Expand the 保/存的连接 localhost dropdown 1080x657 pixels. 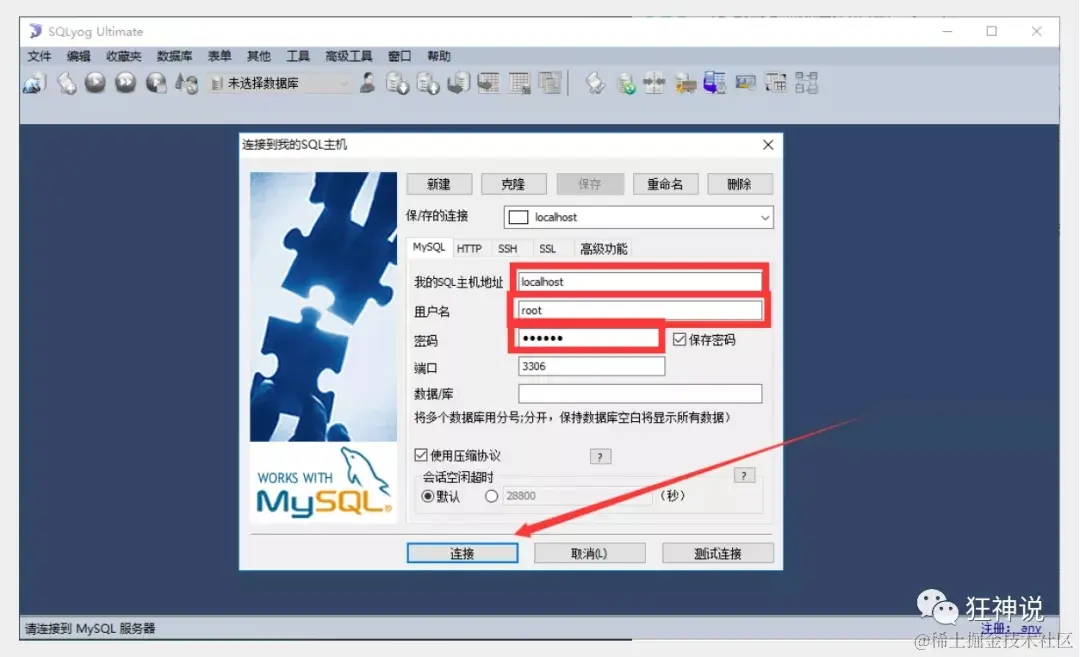click(638, 217)
